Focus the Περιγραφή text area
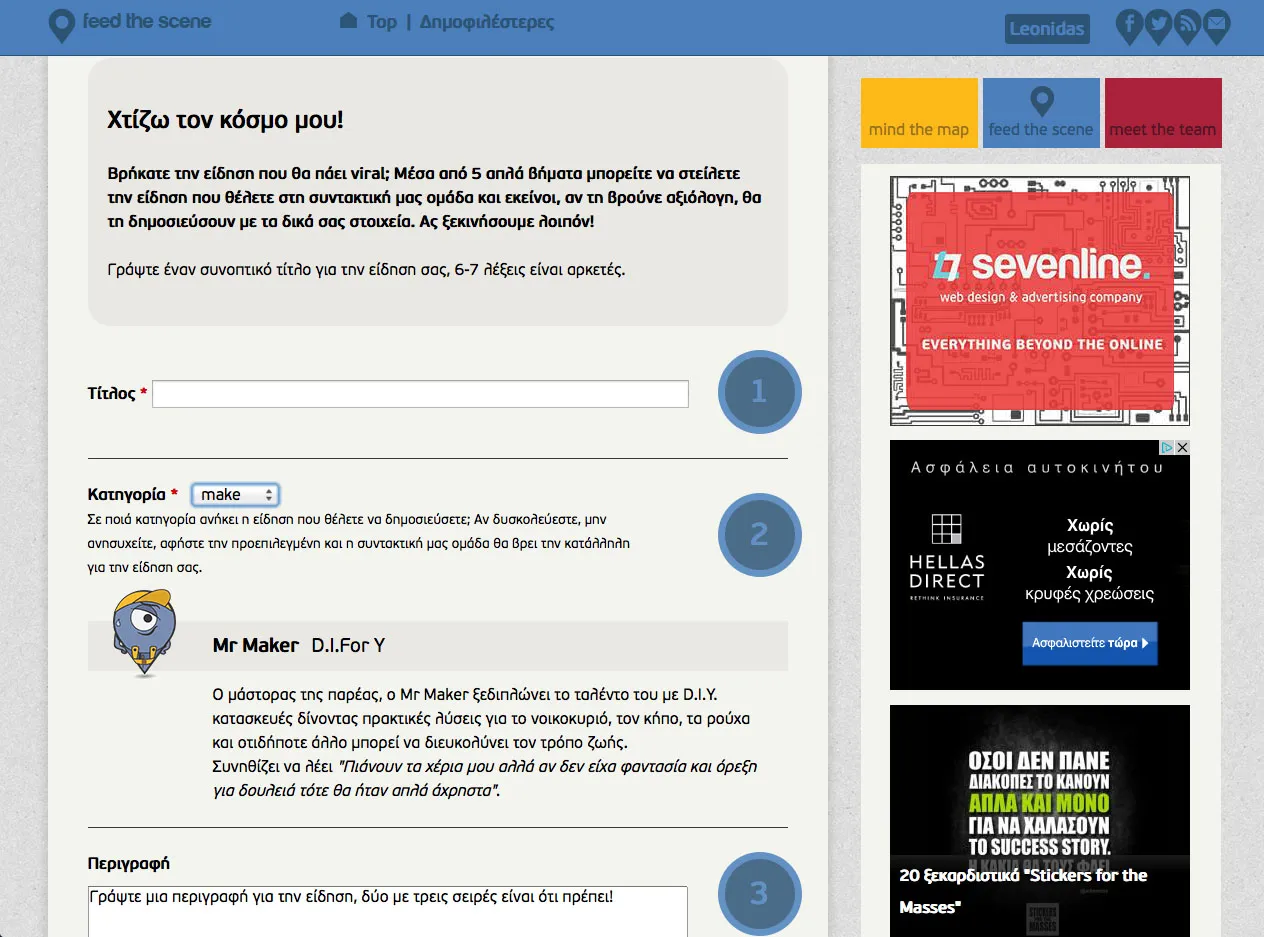 pos(388,911)
